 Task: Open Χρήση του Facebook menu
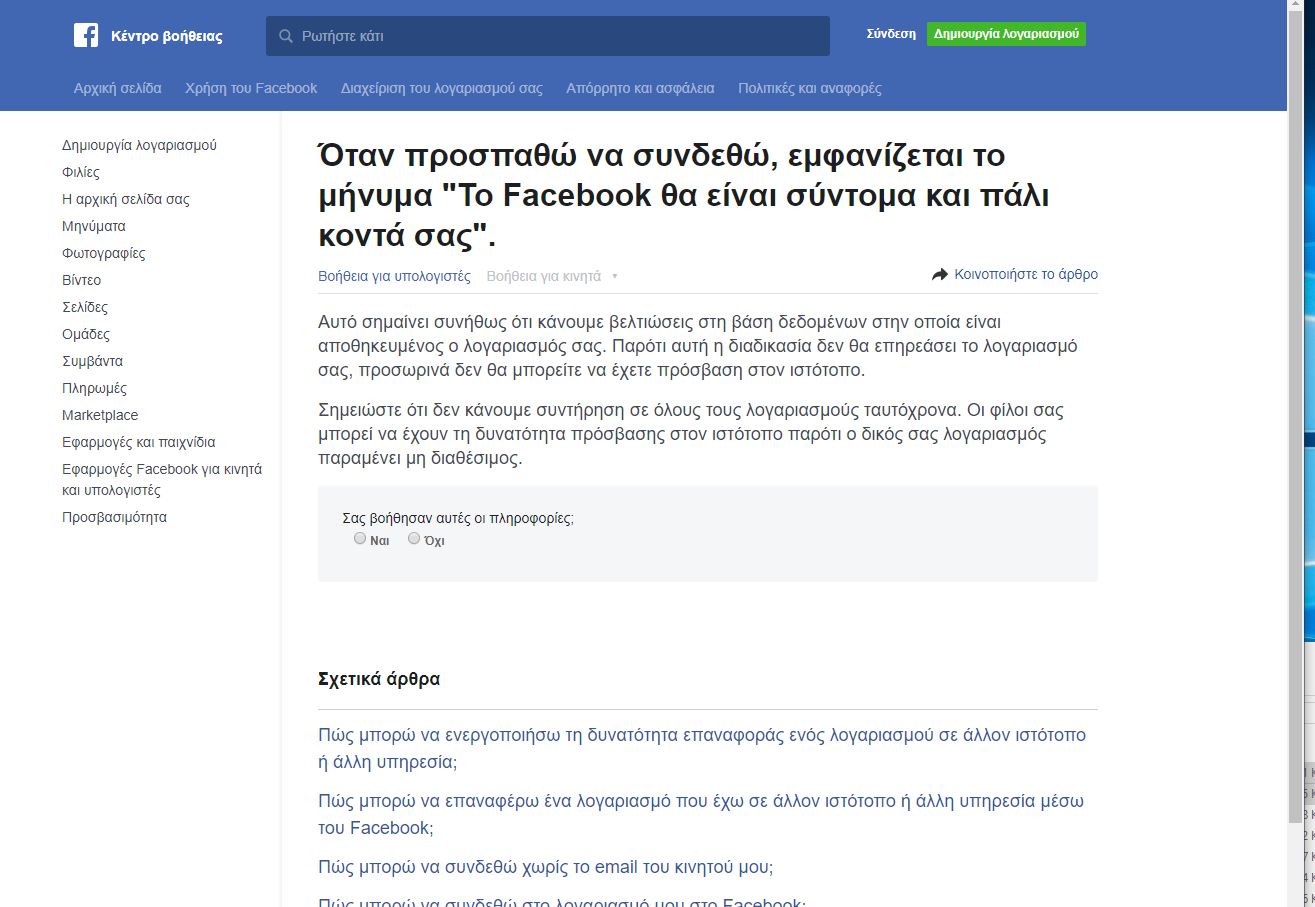251,88
